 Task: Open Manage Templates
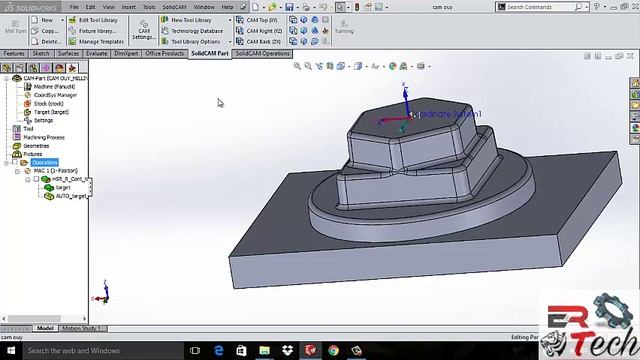(96, 42)
